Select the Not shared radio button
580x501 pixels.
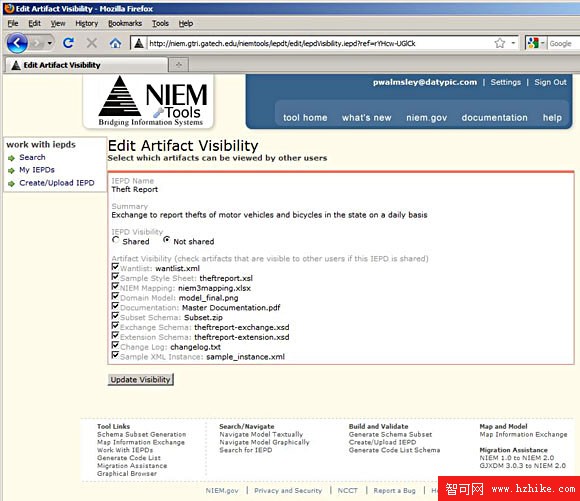(x=166, y=240)
